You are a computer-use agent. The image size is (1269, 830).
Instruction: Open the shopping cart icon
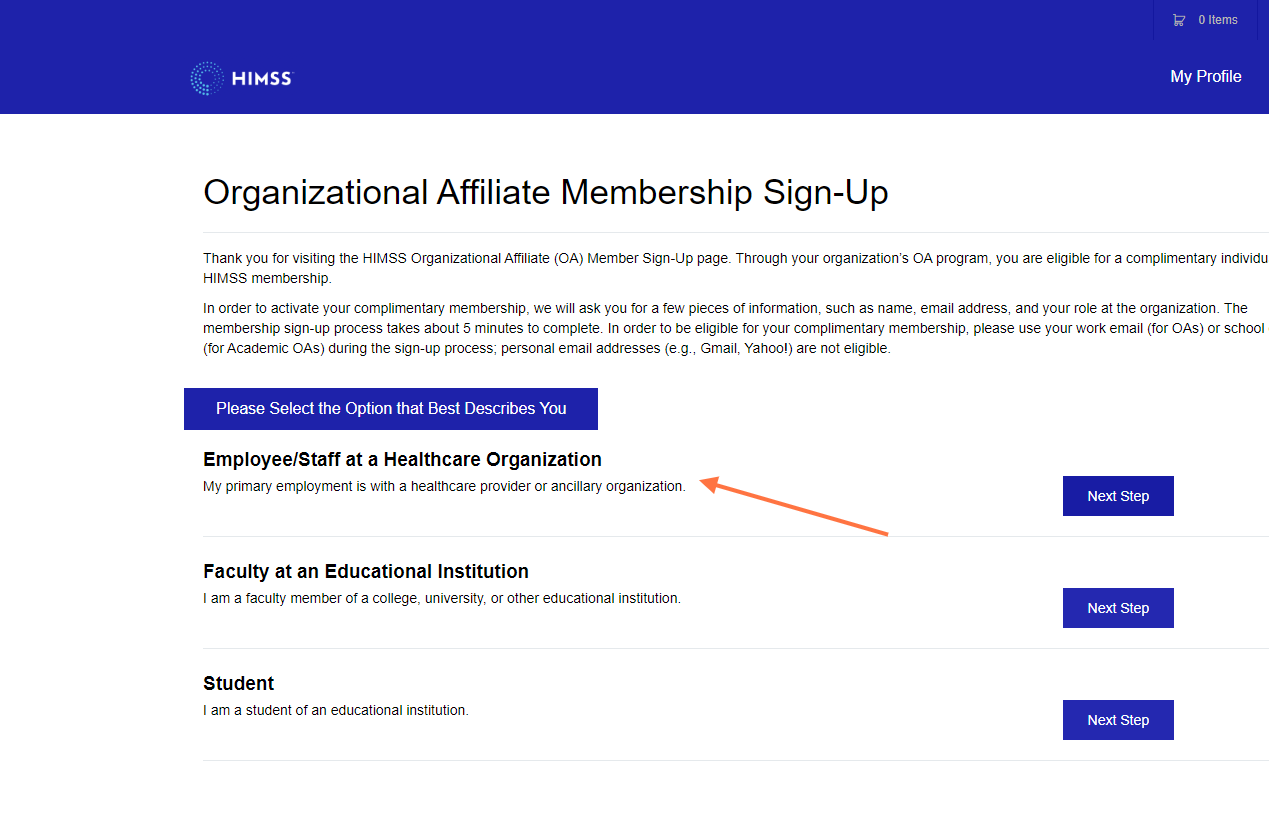click(1179, 20)
